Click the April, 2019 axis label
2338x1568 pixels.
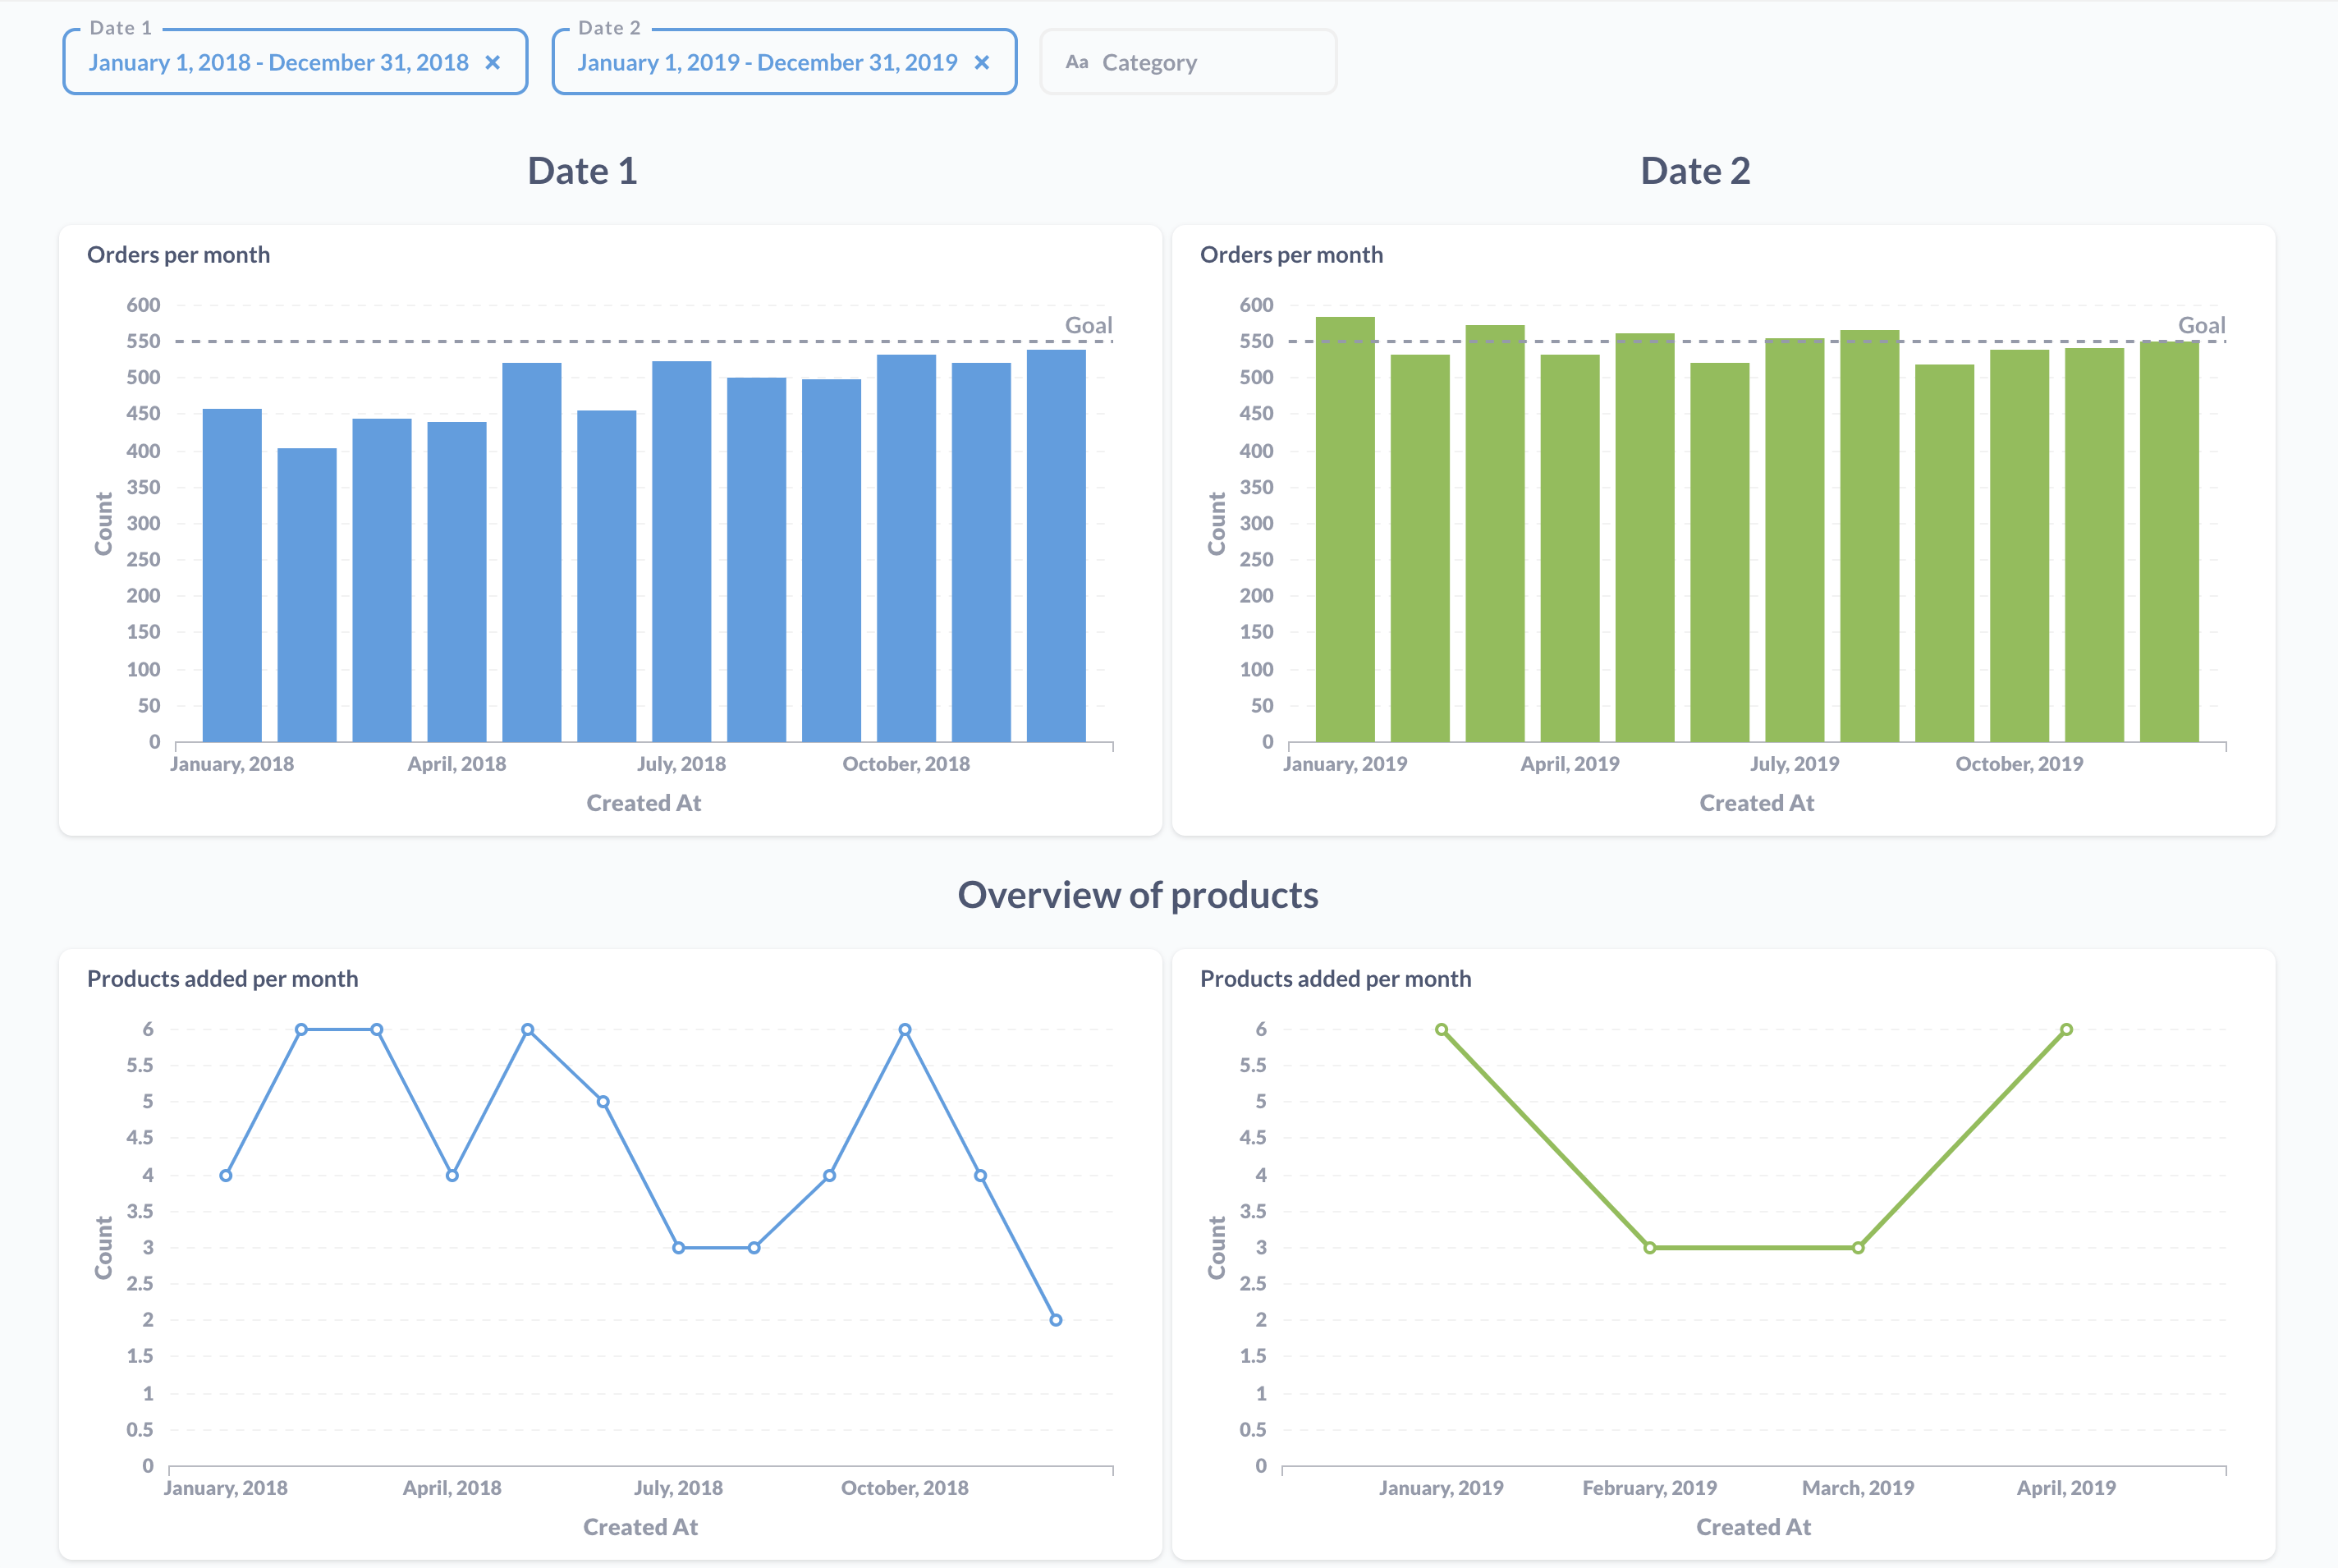1570,763
